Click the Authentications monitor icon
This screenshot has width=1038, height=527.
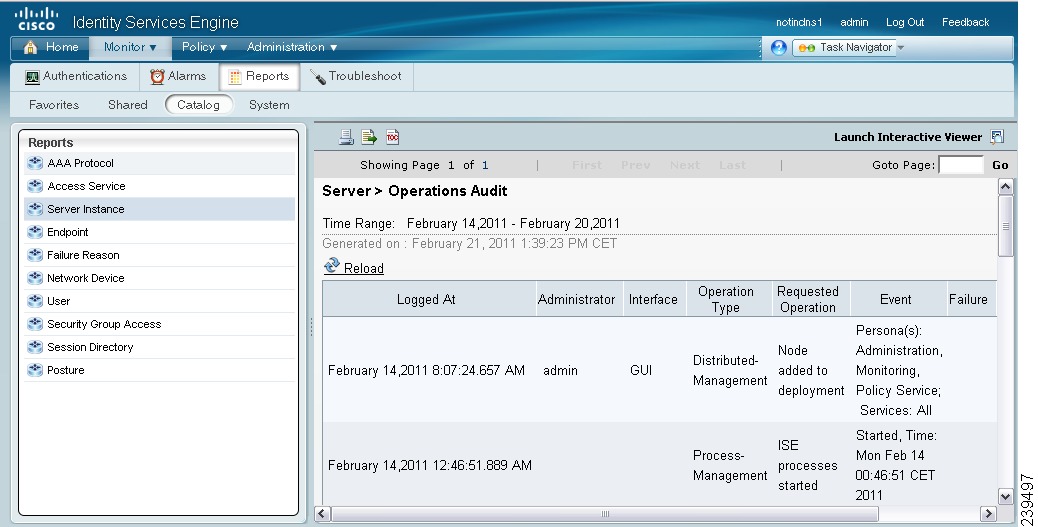pyautogui.click(x=32, y=77)
